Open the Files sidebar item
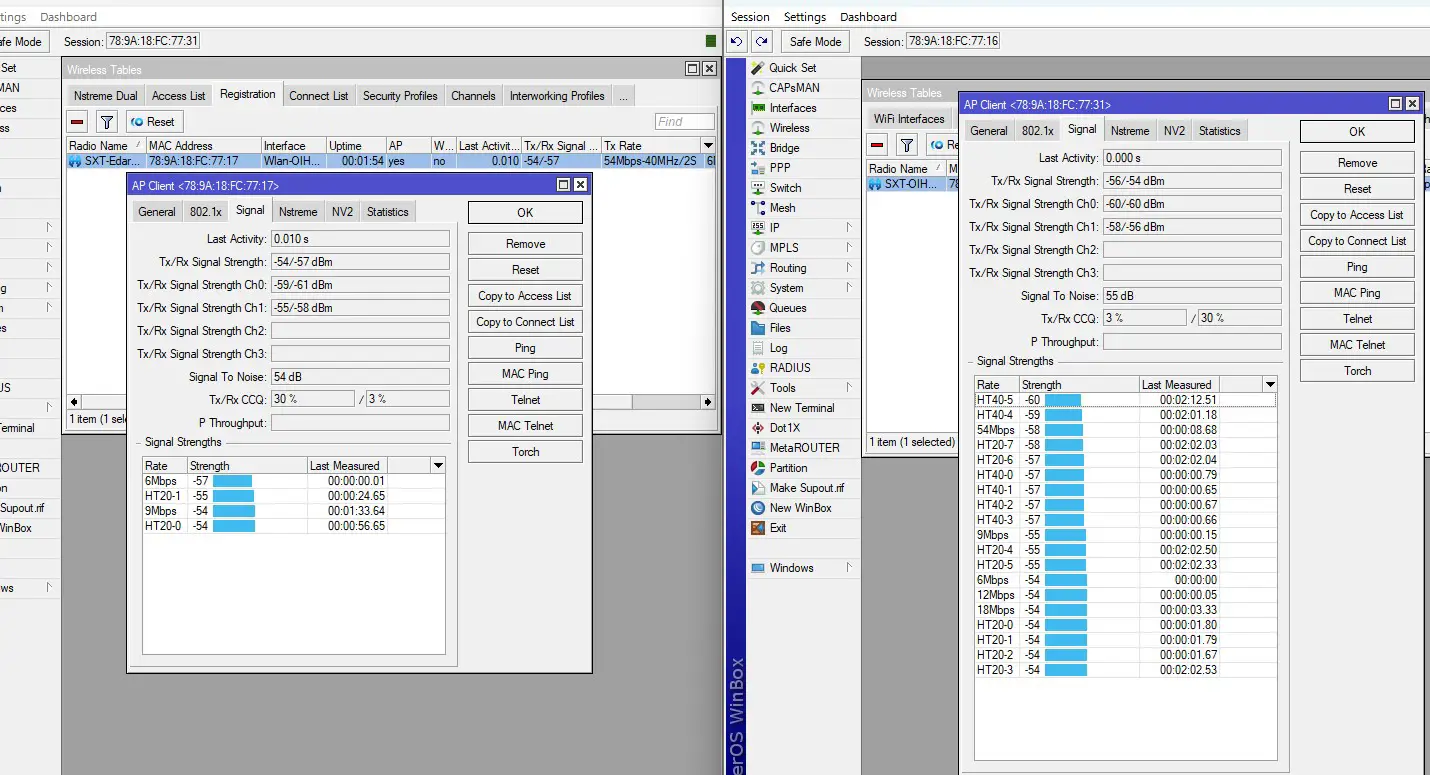The width and height of the screenshot is (1430, 775). point(780,328)
